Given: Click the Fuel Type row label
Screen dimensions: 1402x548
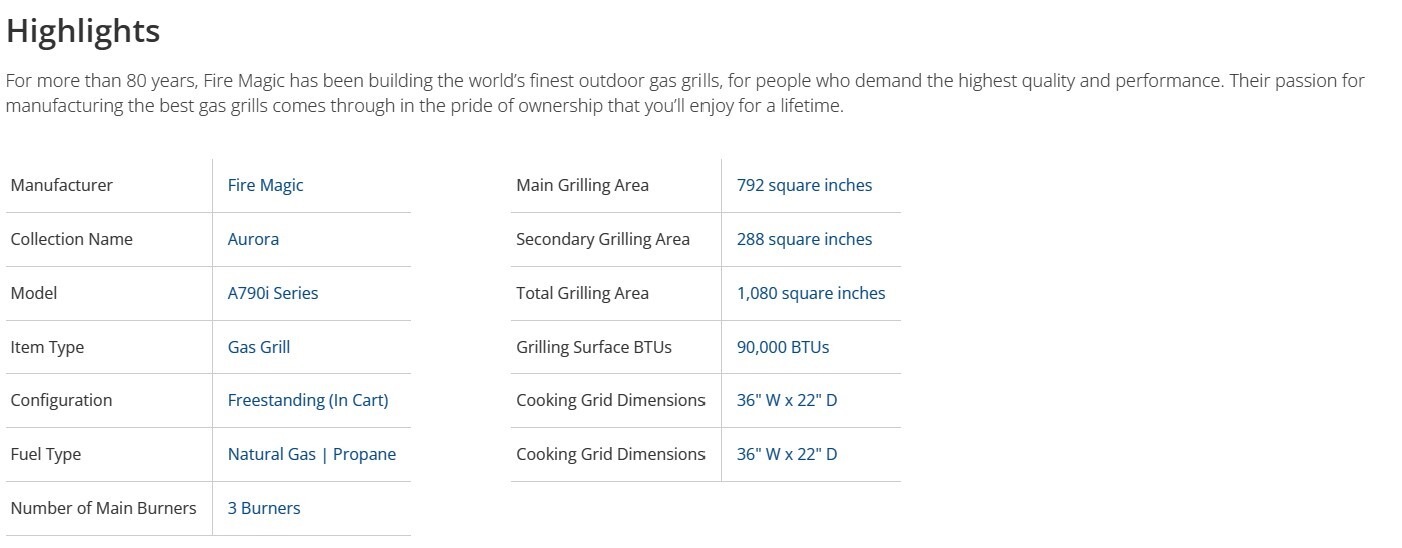Looking at the screenshot, I should pos(46,454).
